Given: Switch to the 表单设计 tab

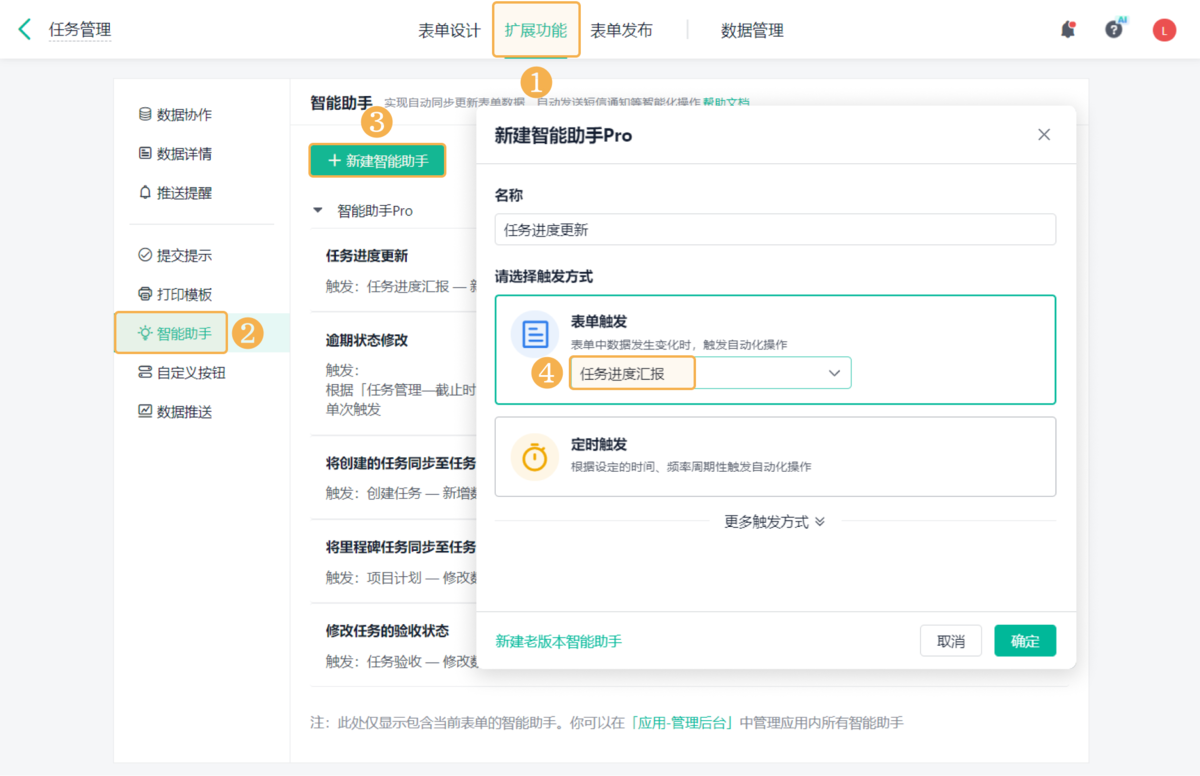Looking at the screenshot, I should [449, 31].
